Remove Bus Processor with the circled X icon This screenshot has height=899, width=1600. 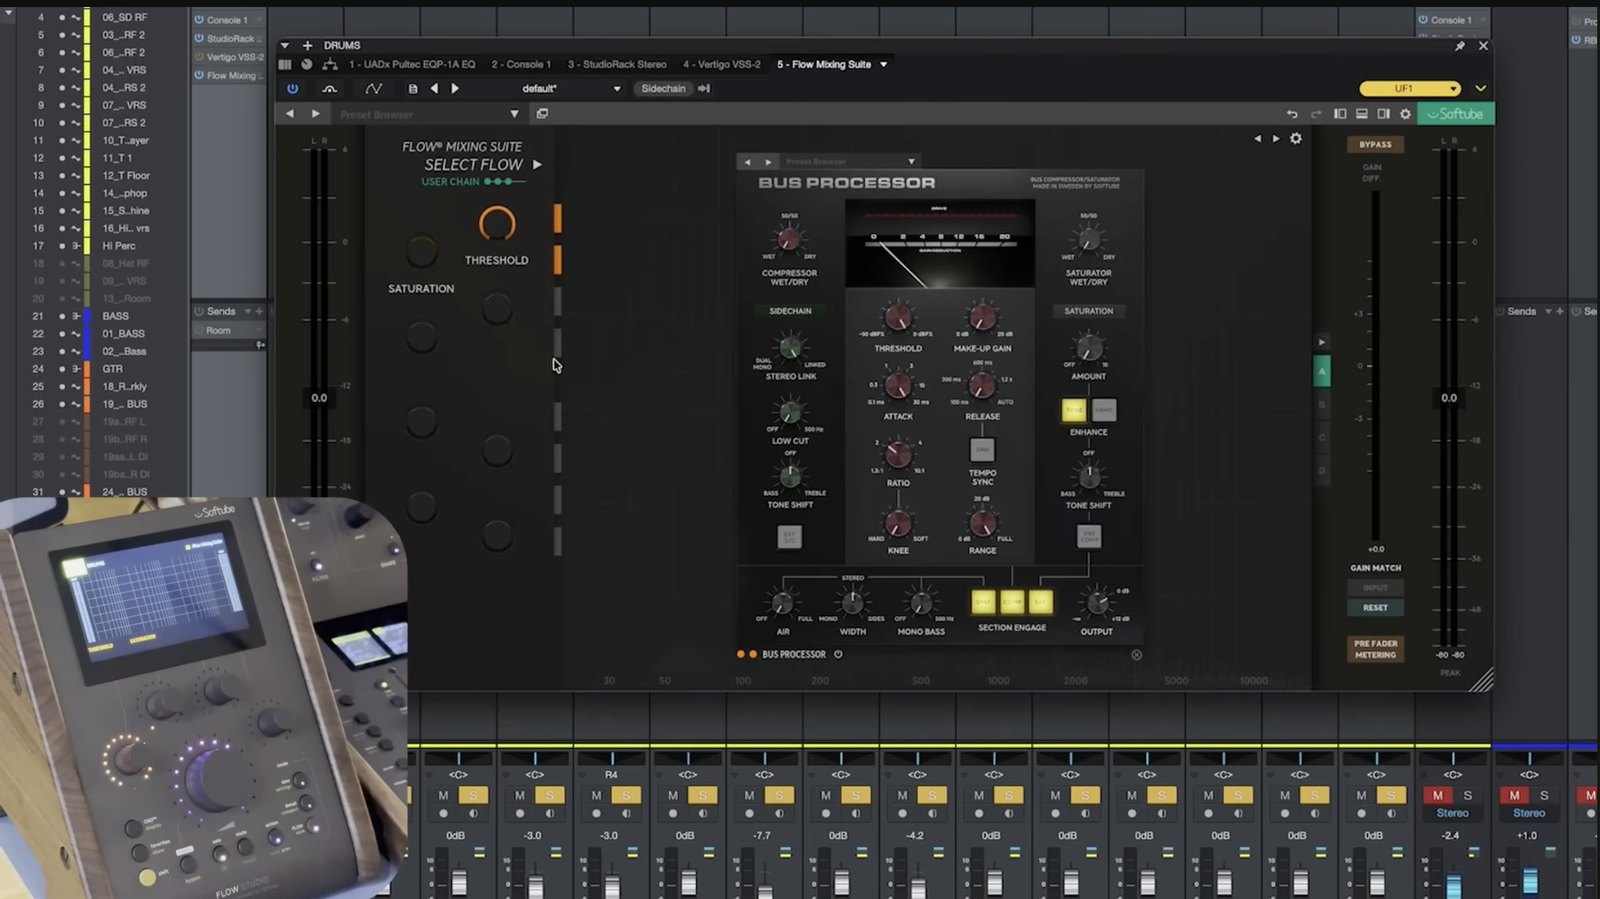coord(1136,655)
